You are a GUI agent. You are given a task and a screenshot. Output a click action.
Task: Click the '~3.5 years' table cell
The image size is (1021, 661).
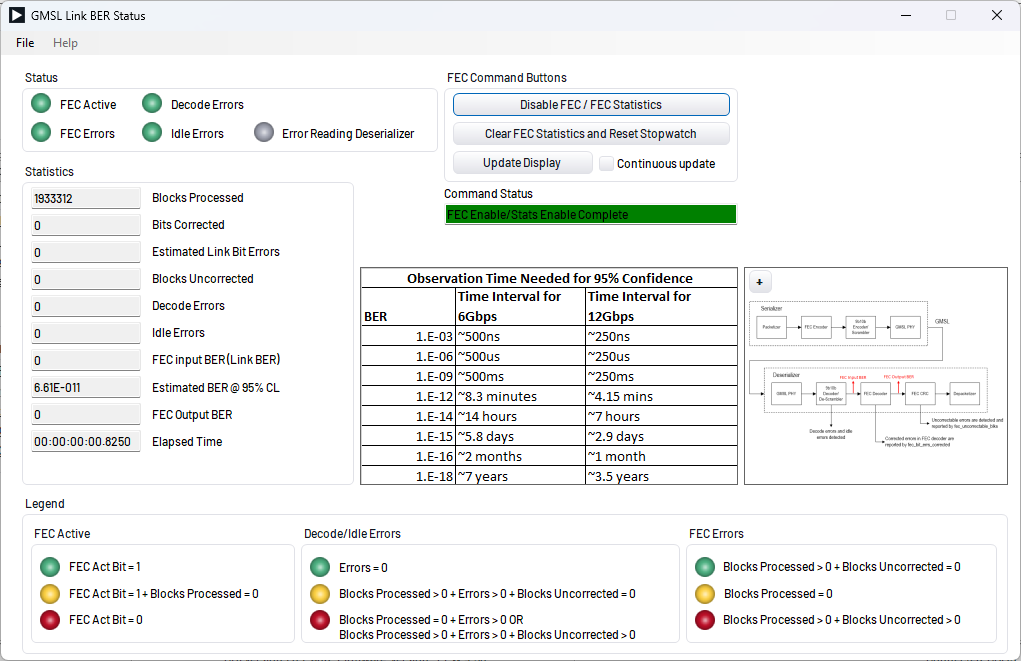pyautogui.click(x=662, y=476)
